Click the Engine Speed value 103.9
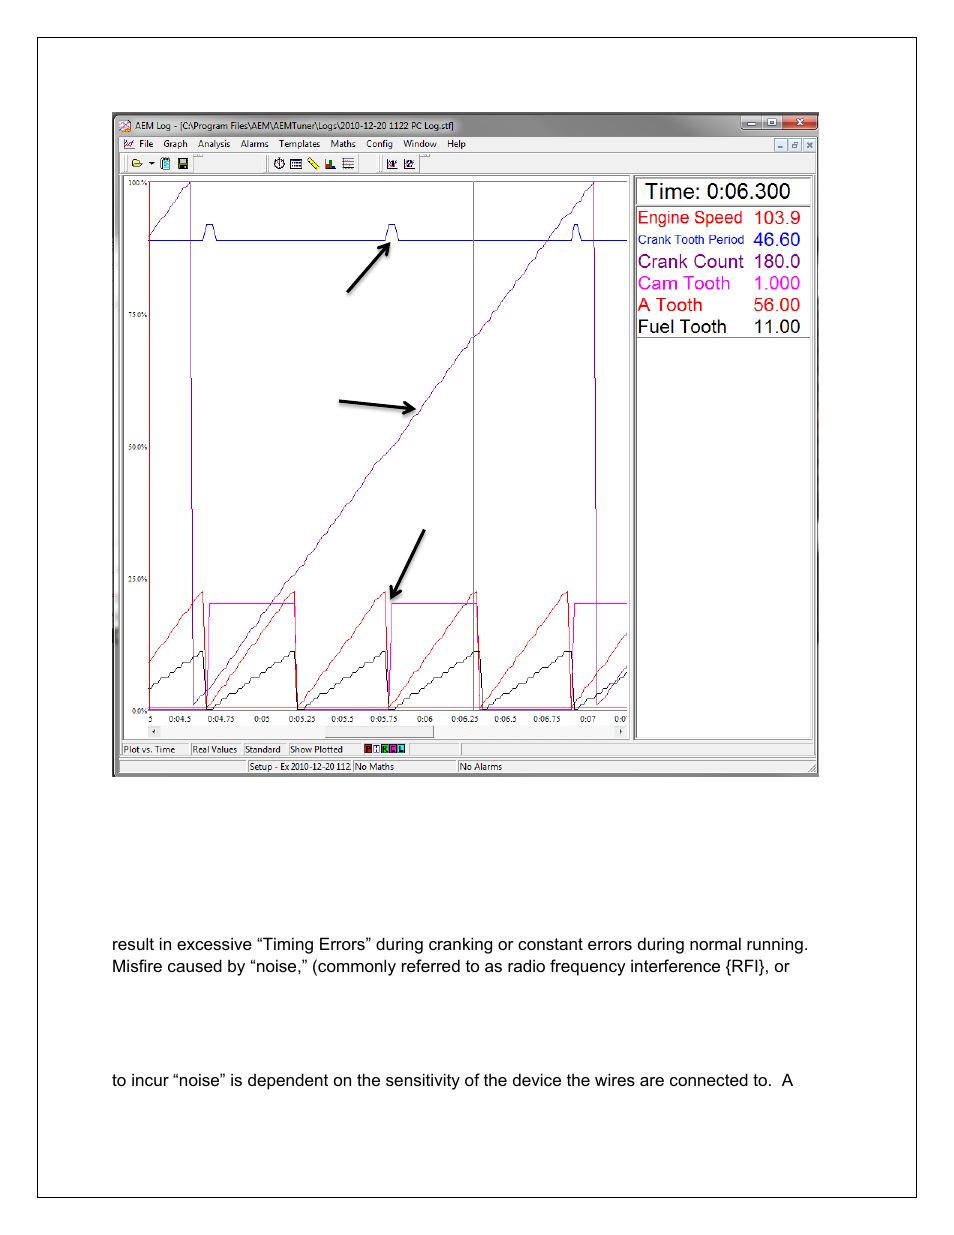 (777, 218)
